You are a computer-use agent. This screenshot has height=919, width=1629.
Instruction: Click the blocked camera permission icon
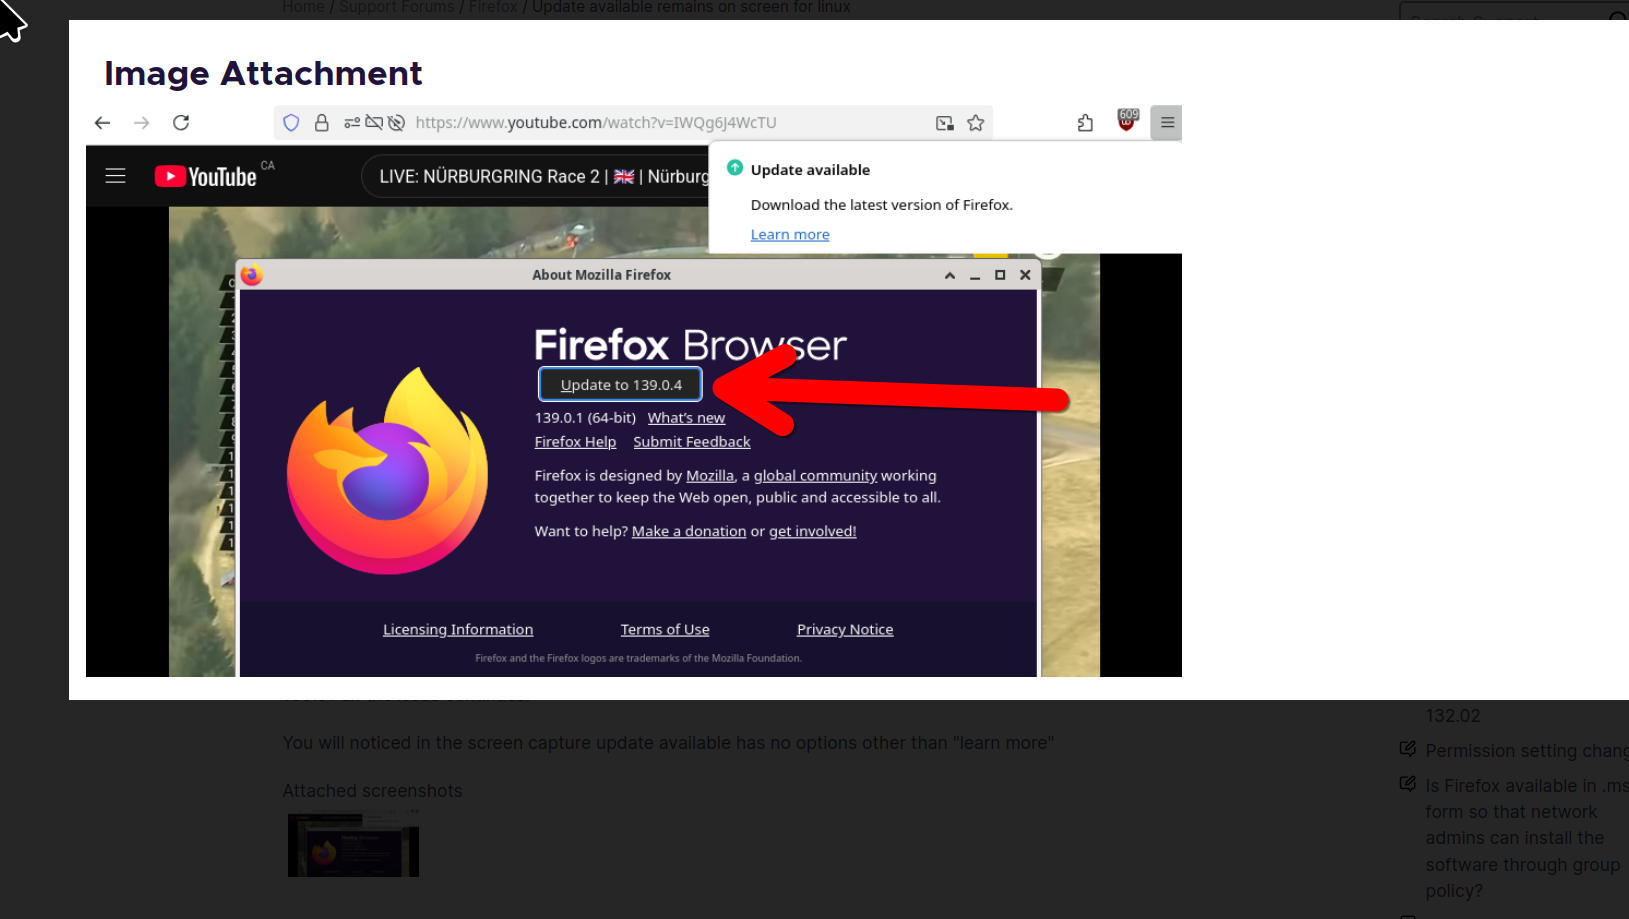(374, 123)
